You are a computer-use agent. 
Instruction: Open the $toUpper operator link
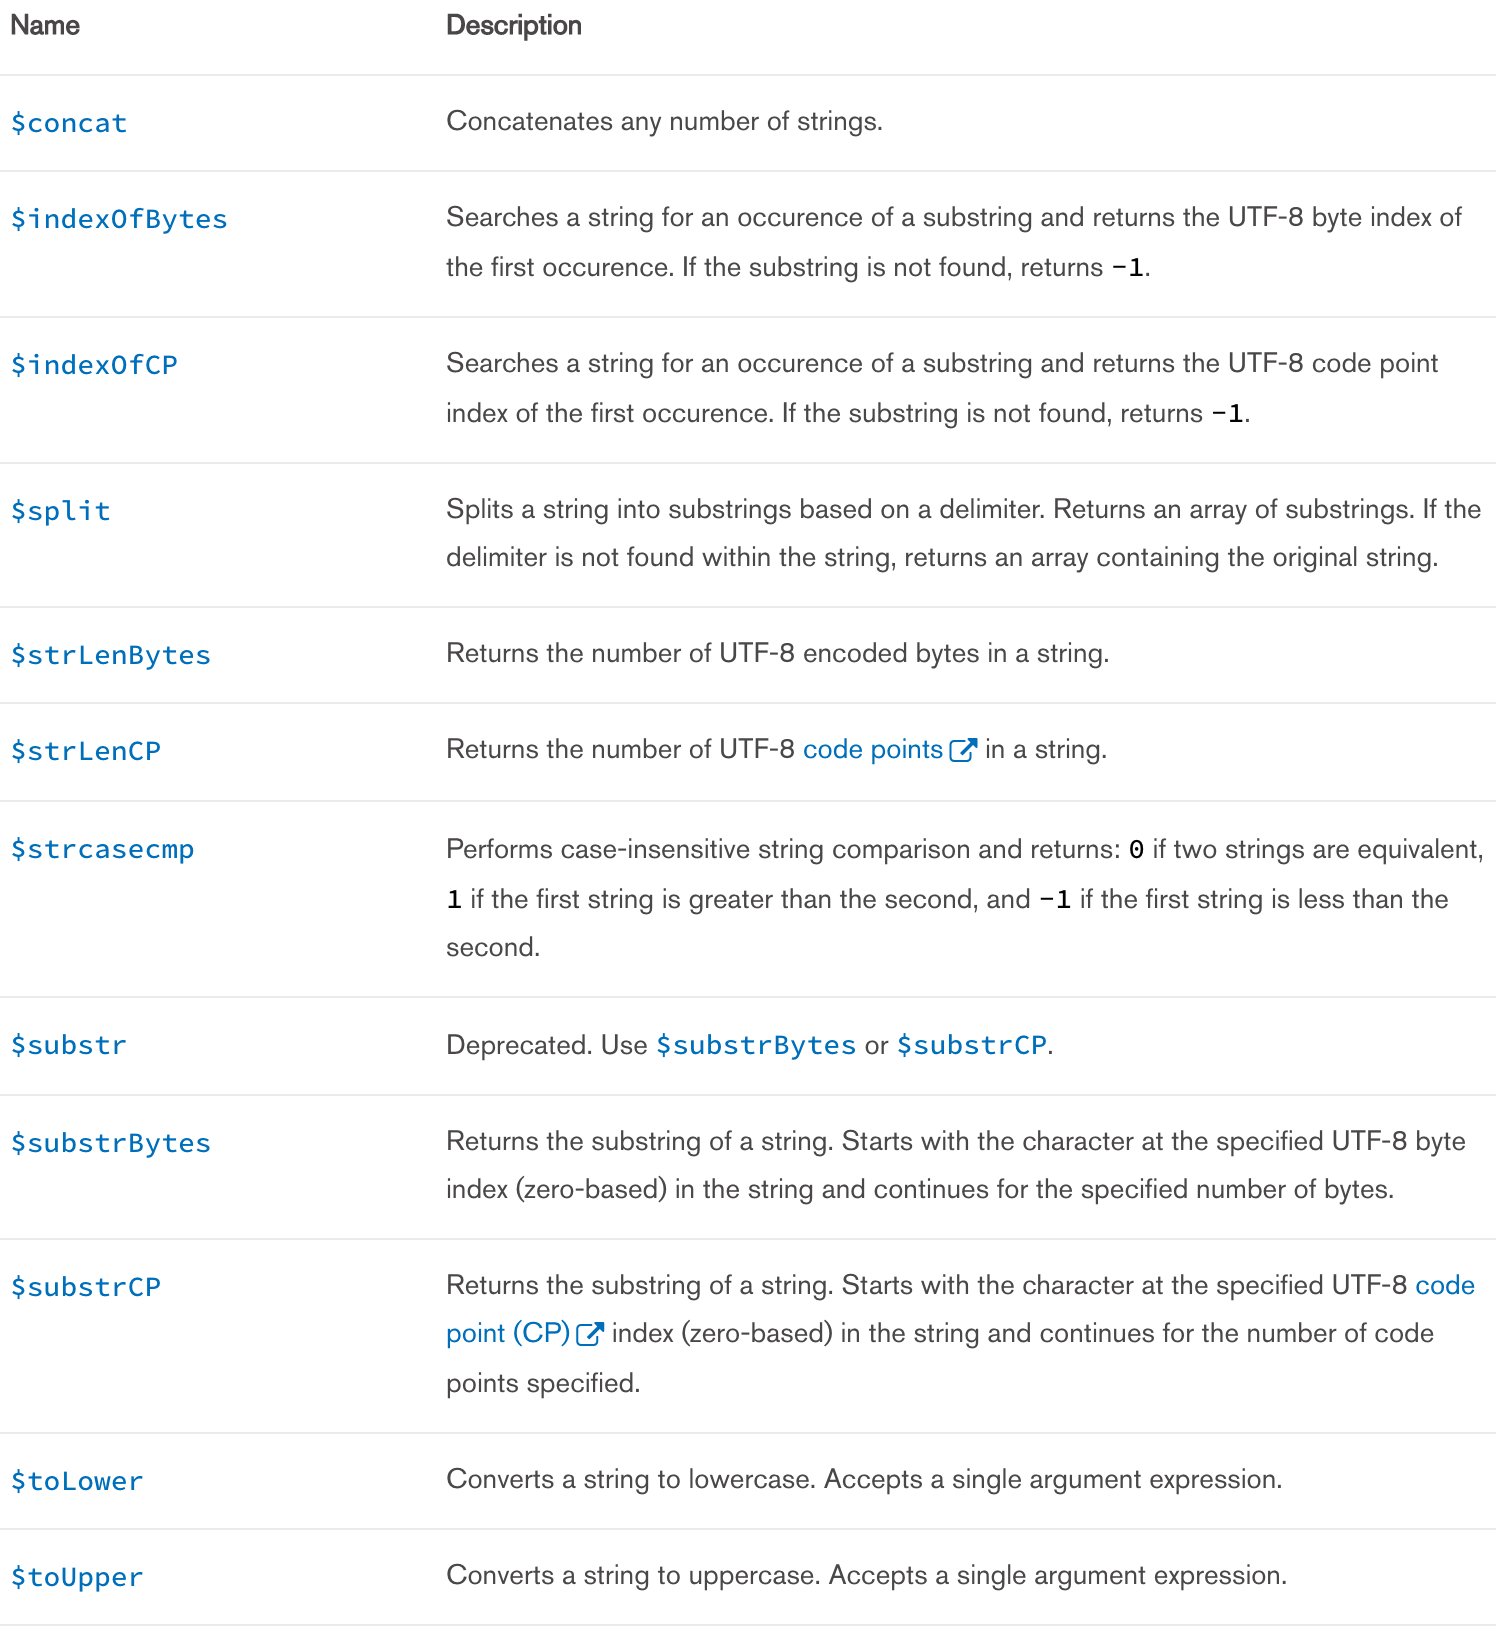pos(77,1577)
